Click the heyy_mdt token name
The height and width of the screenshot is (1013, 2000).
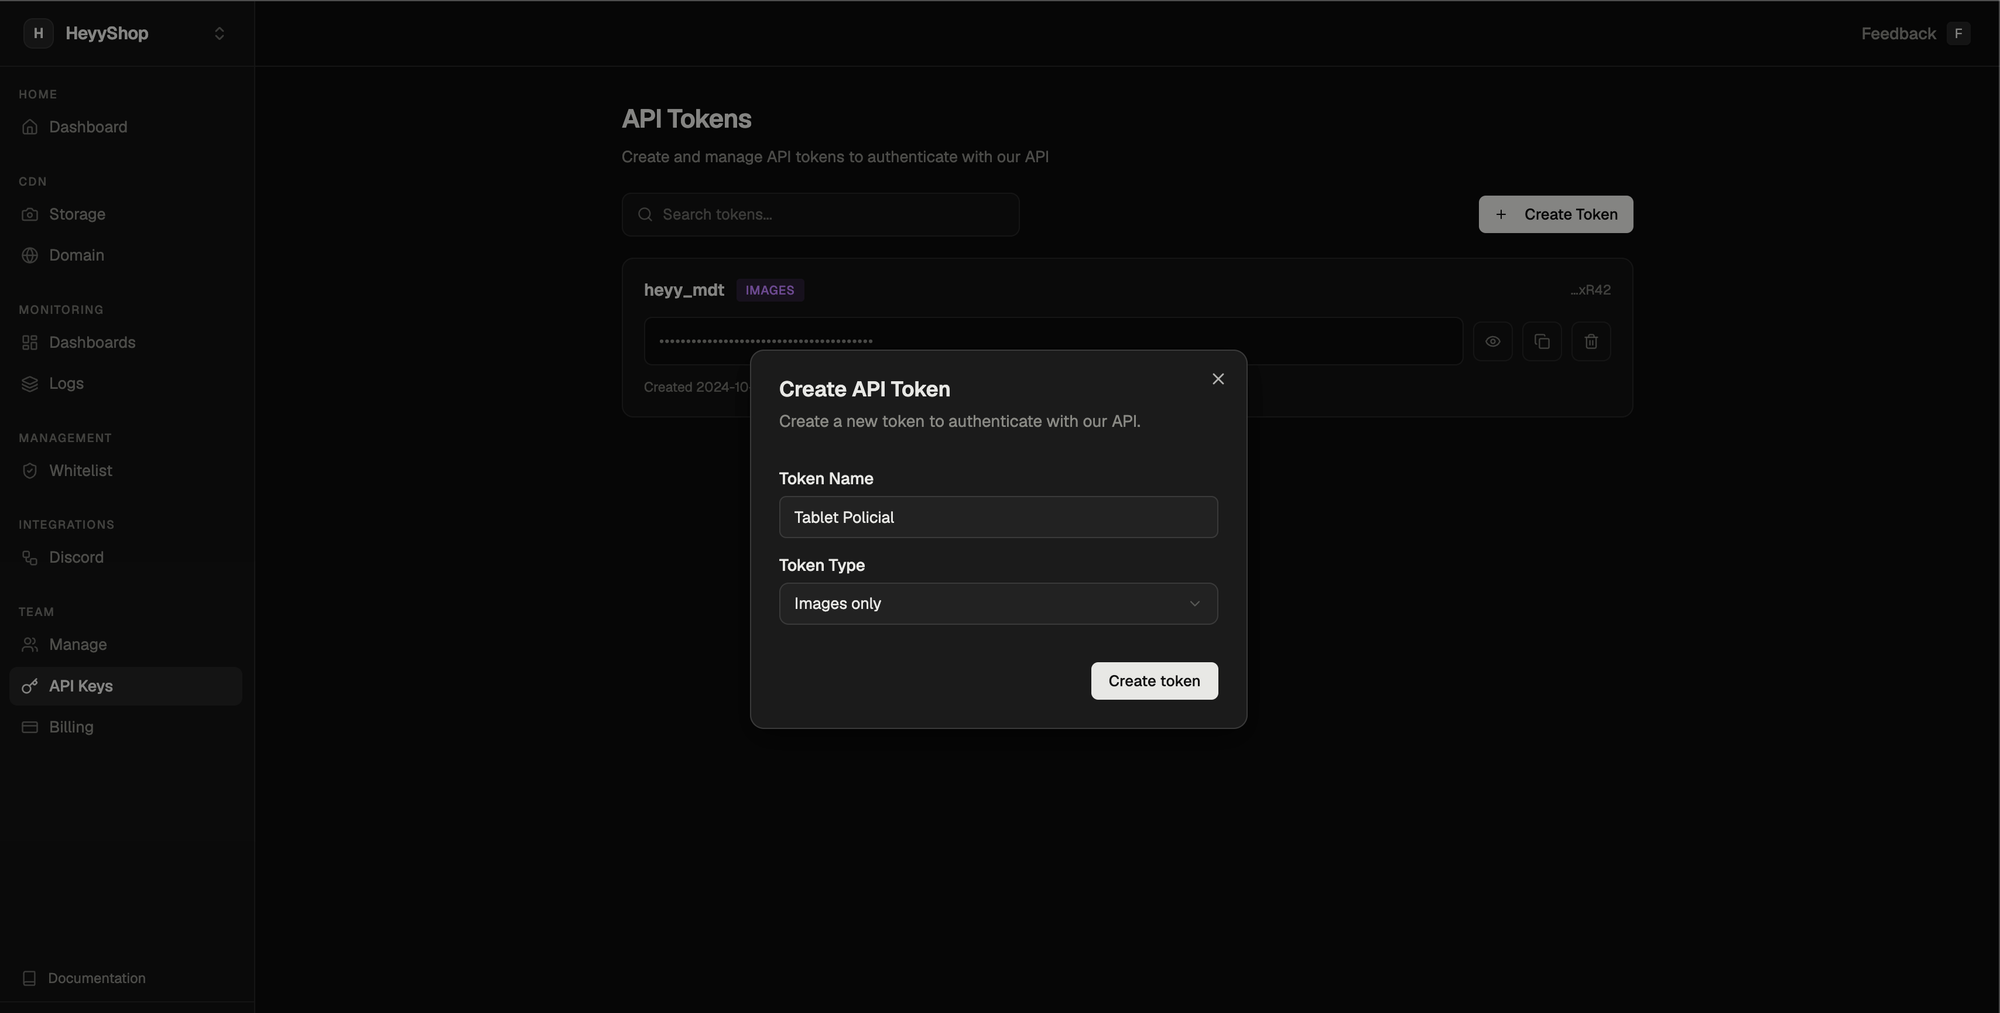point(684,290)
